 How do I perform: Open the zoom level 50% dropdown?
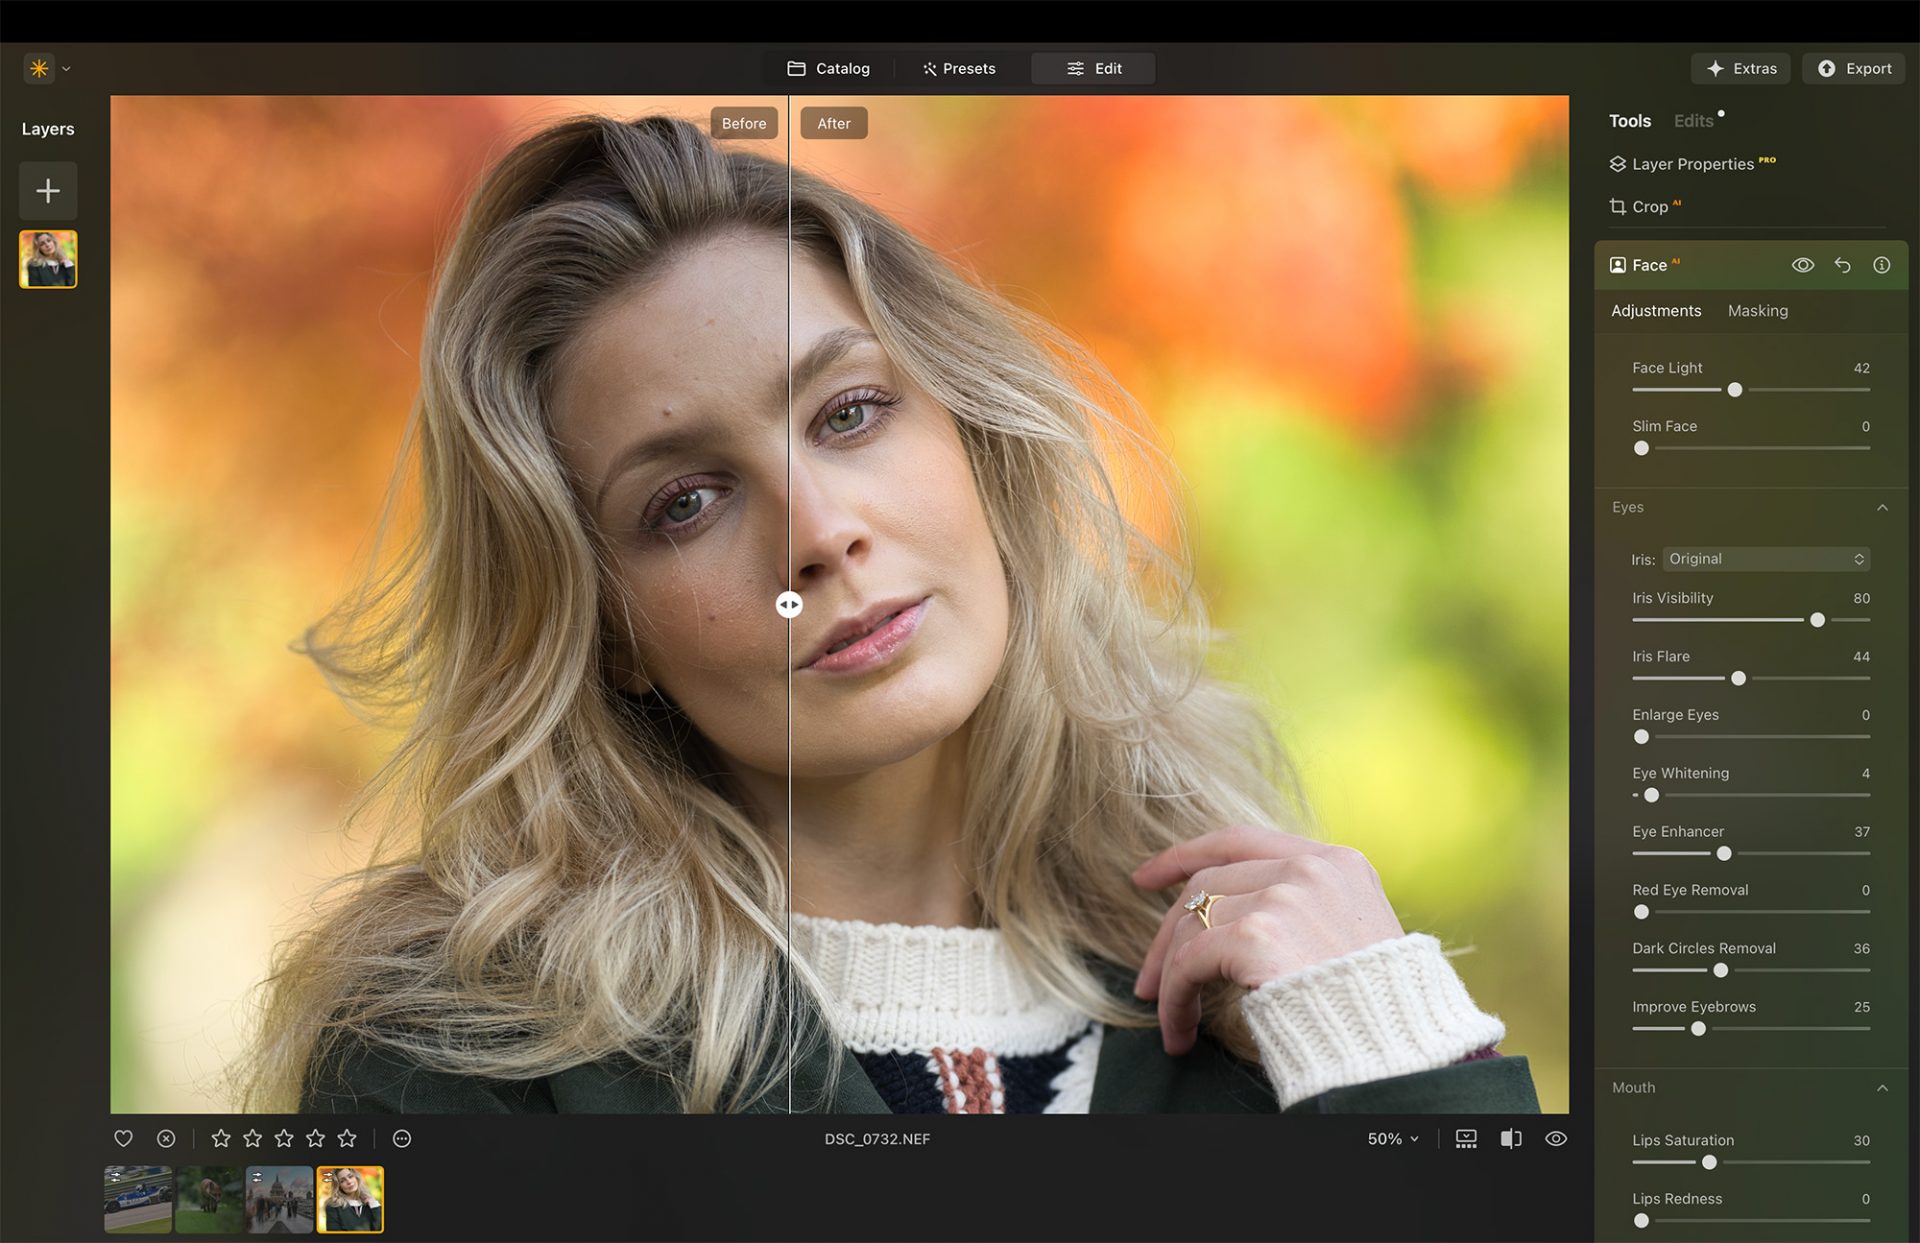point(1391,1138)
